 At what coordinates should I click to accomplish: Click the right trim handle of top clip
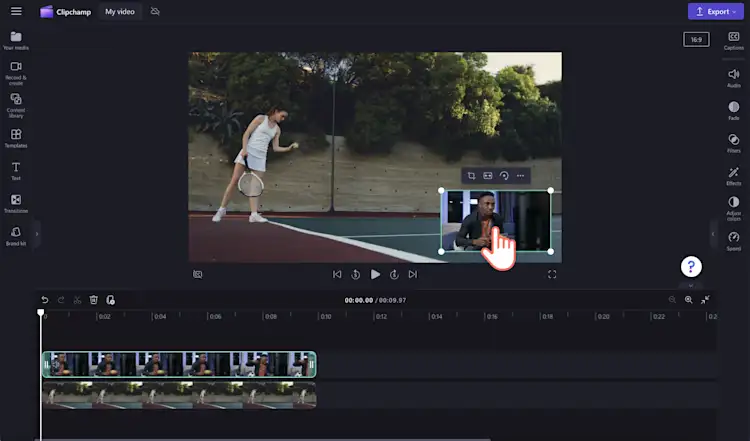coord(312,364)
